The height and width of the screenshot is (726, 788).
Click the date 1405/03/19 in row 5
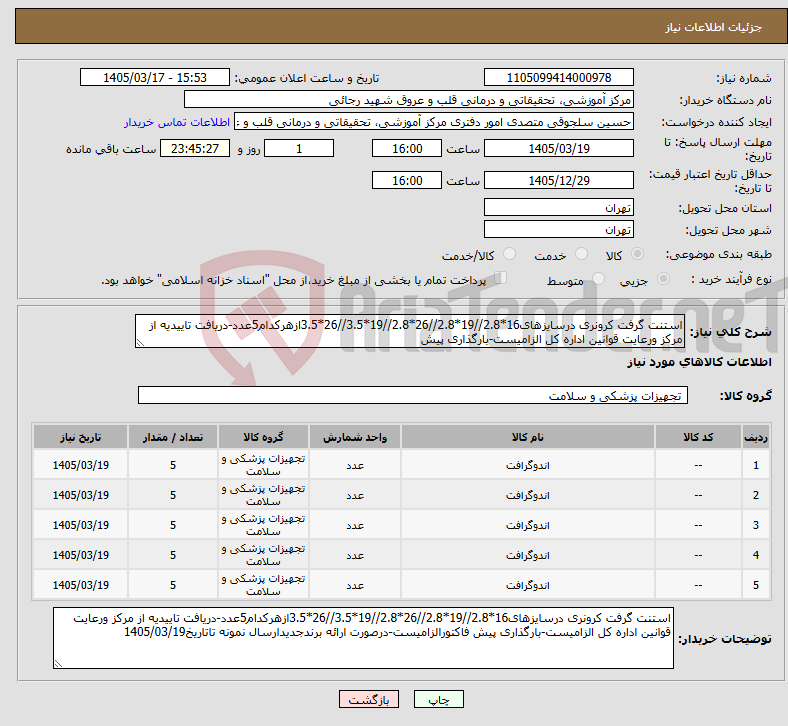tap(80, 586)
